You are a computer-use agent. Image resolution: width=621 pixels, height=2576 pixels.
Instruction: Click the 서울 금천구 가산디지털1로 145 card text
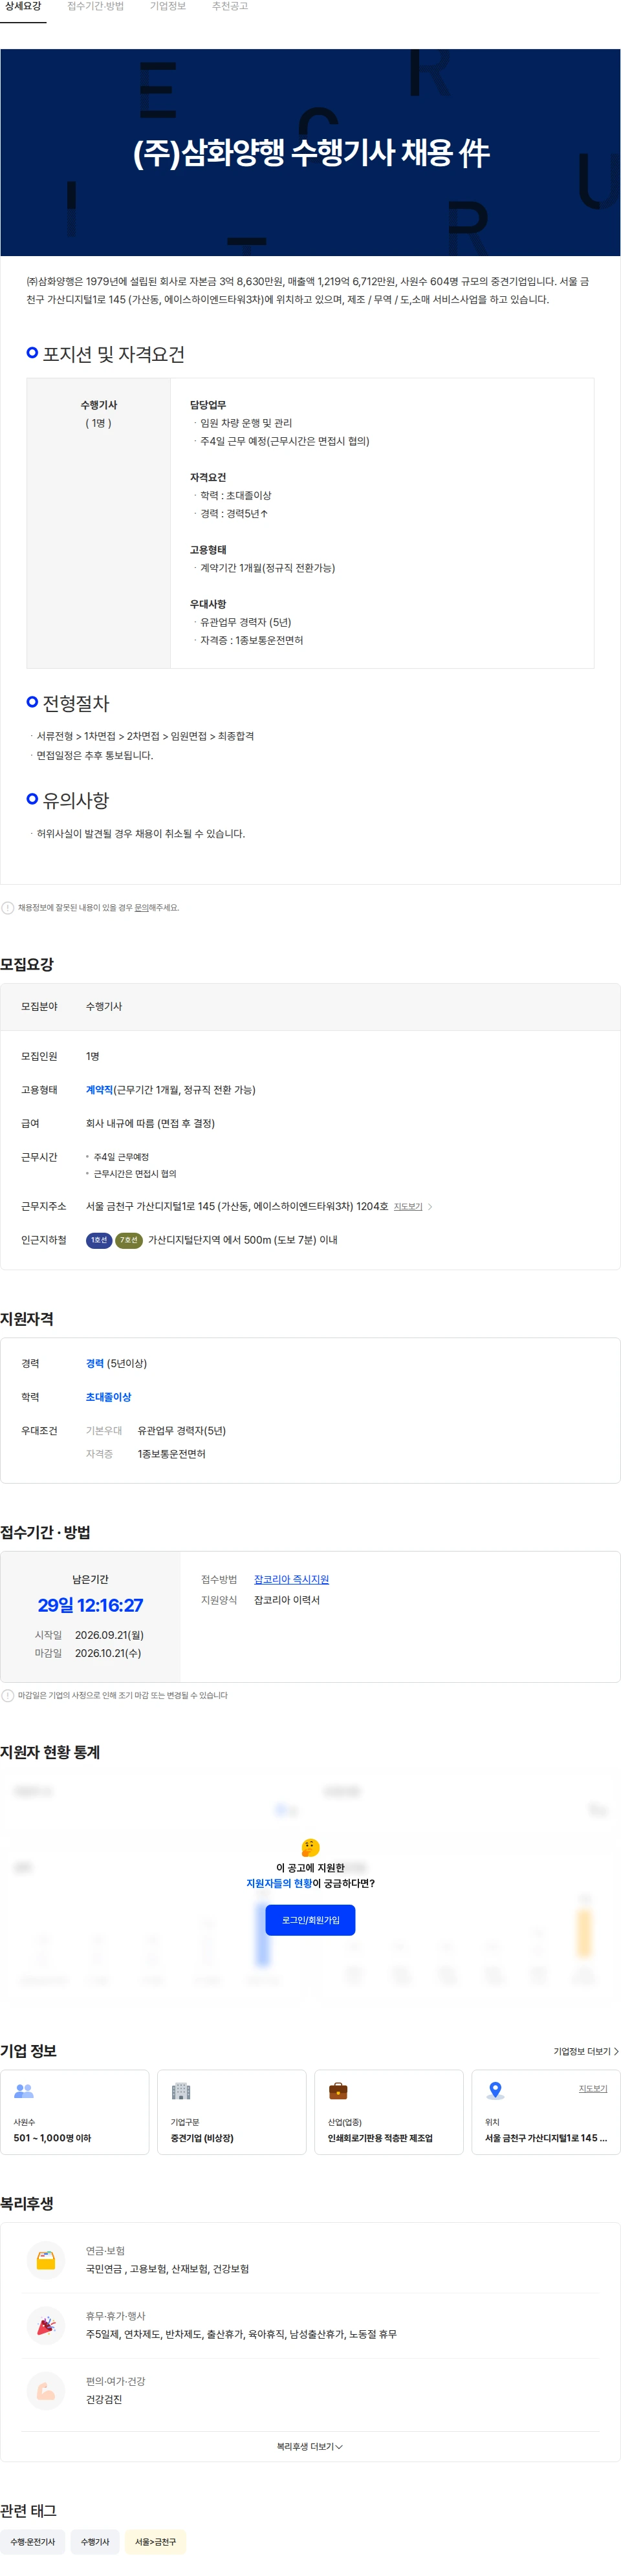(546, 2138)
